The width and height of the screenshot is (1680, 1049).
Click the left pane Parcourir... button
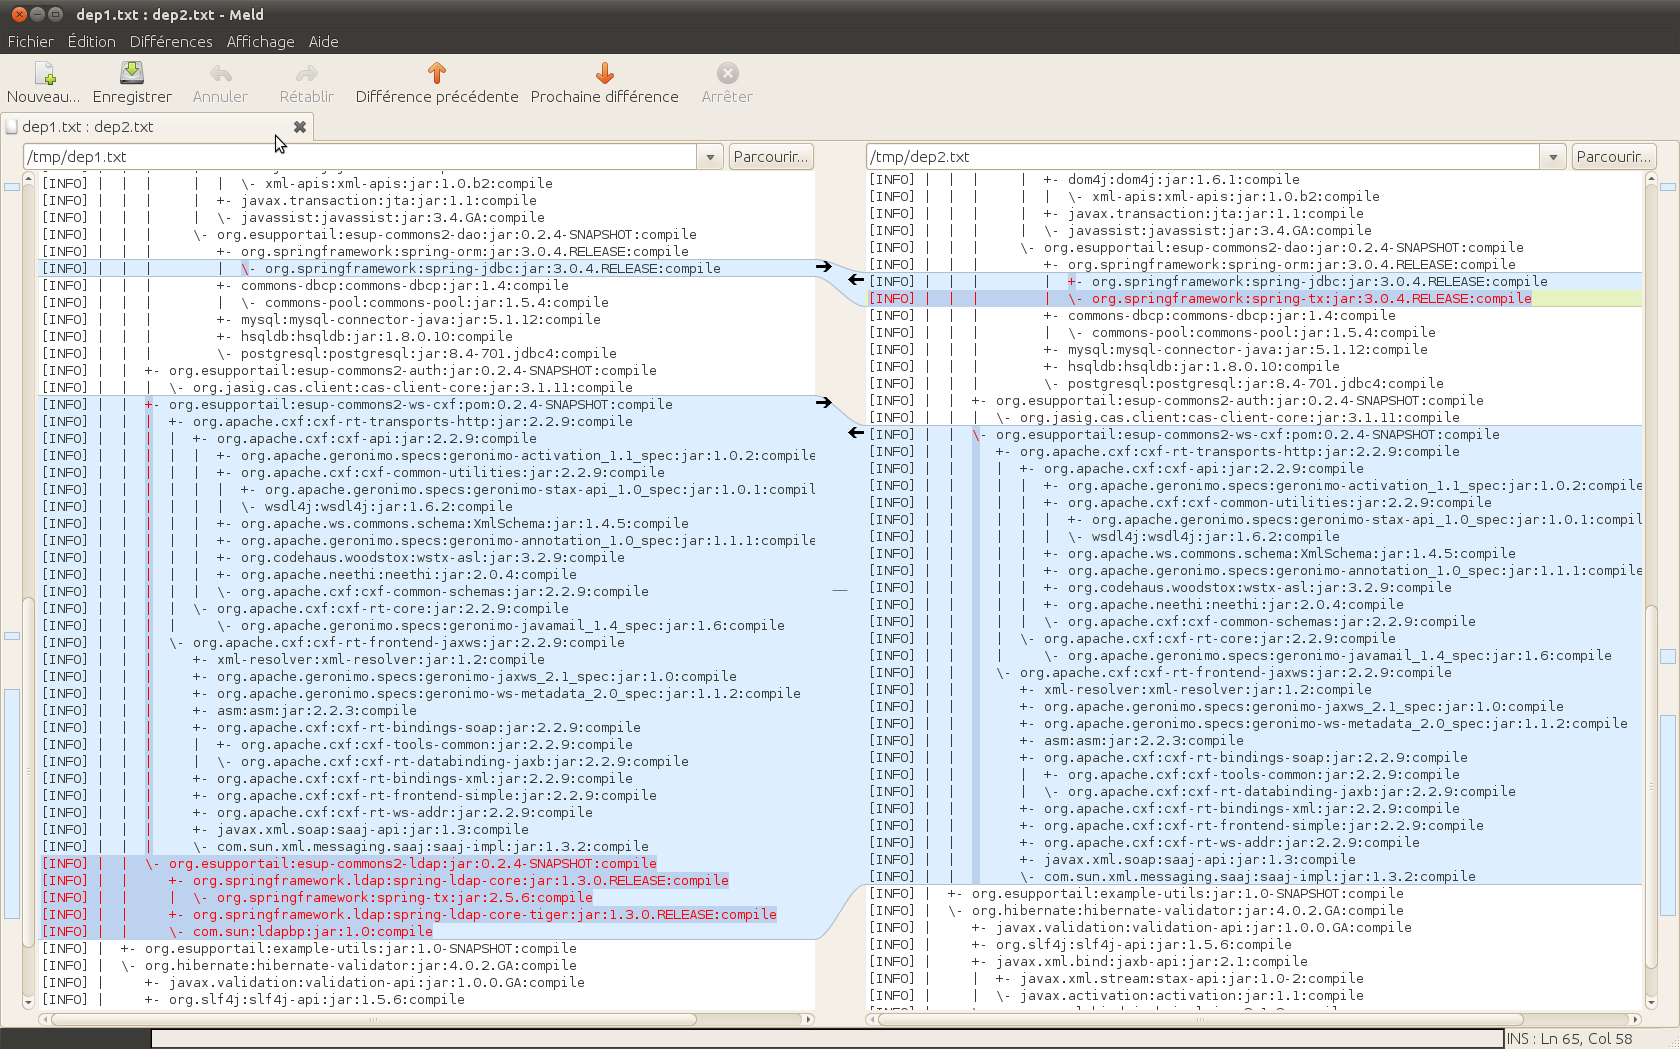770,157
